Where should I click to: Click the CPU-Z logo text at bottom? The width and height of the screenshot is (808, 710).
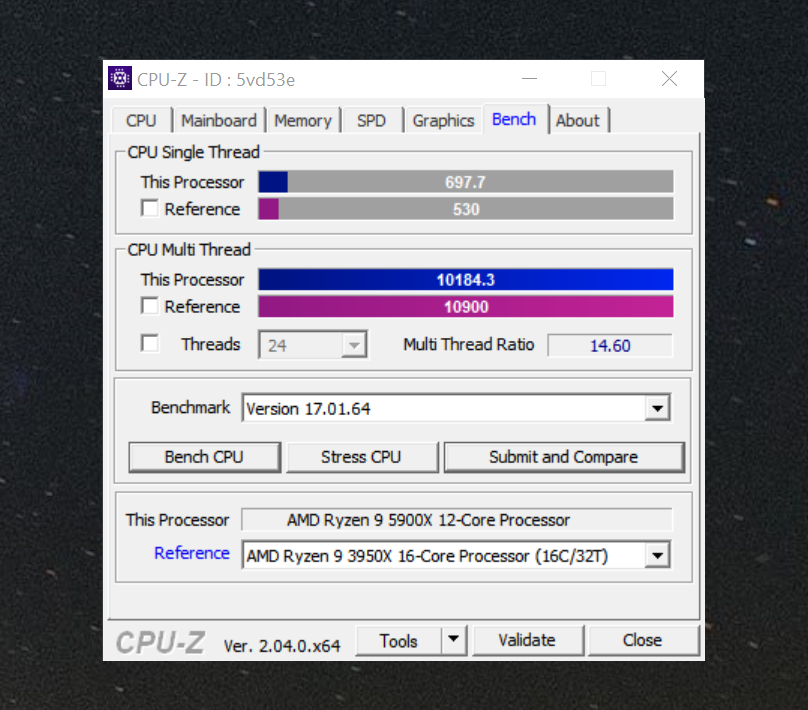click(x=160, y=643)
